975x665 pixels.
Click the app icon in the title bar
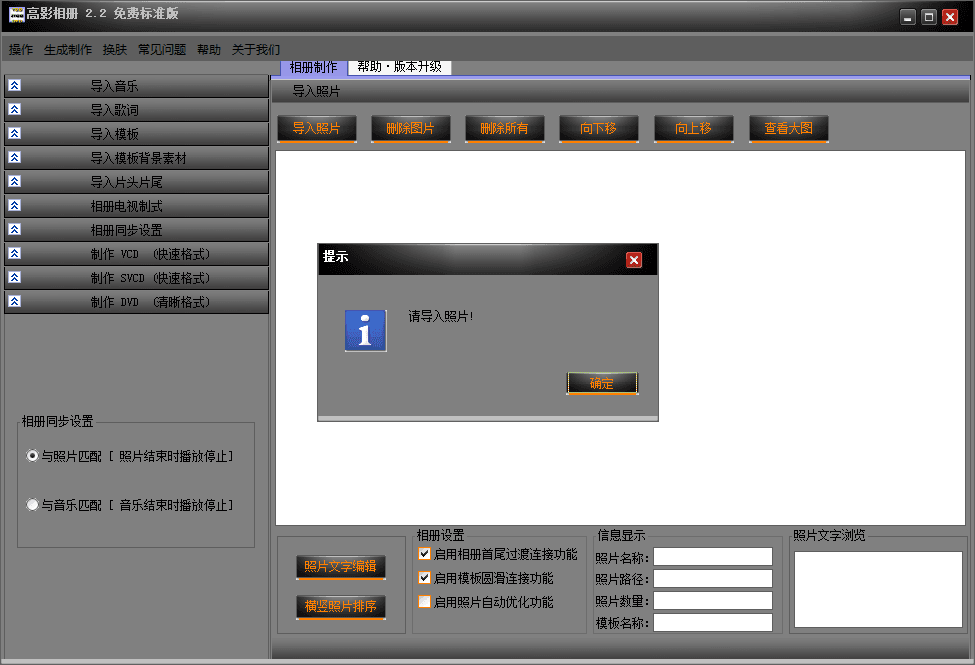click(16, 15)
